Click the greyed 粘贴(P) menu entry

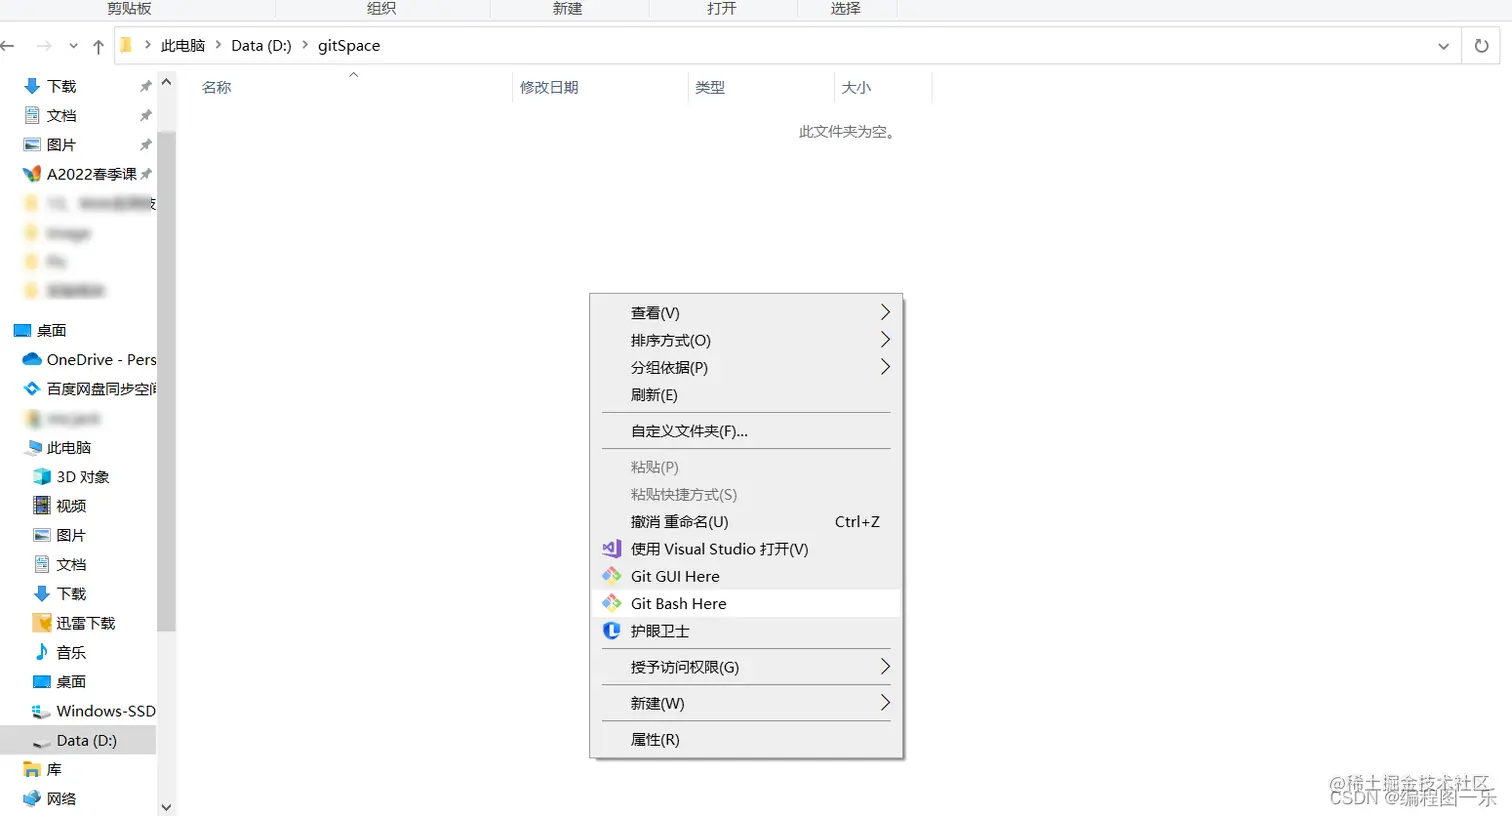tap(746, 467)
